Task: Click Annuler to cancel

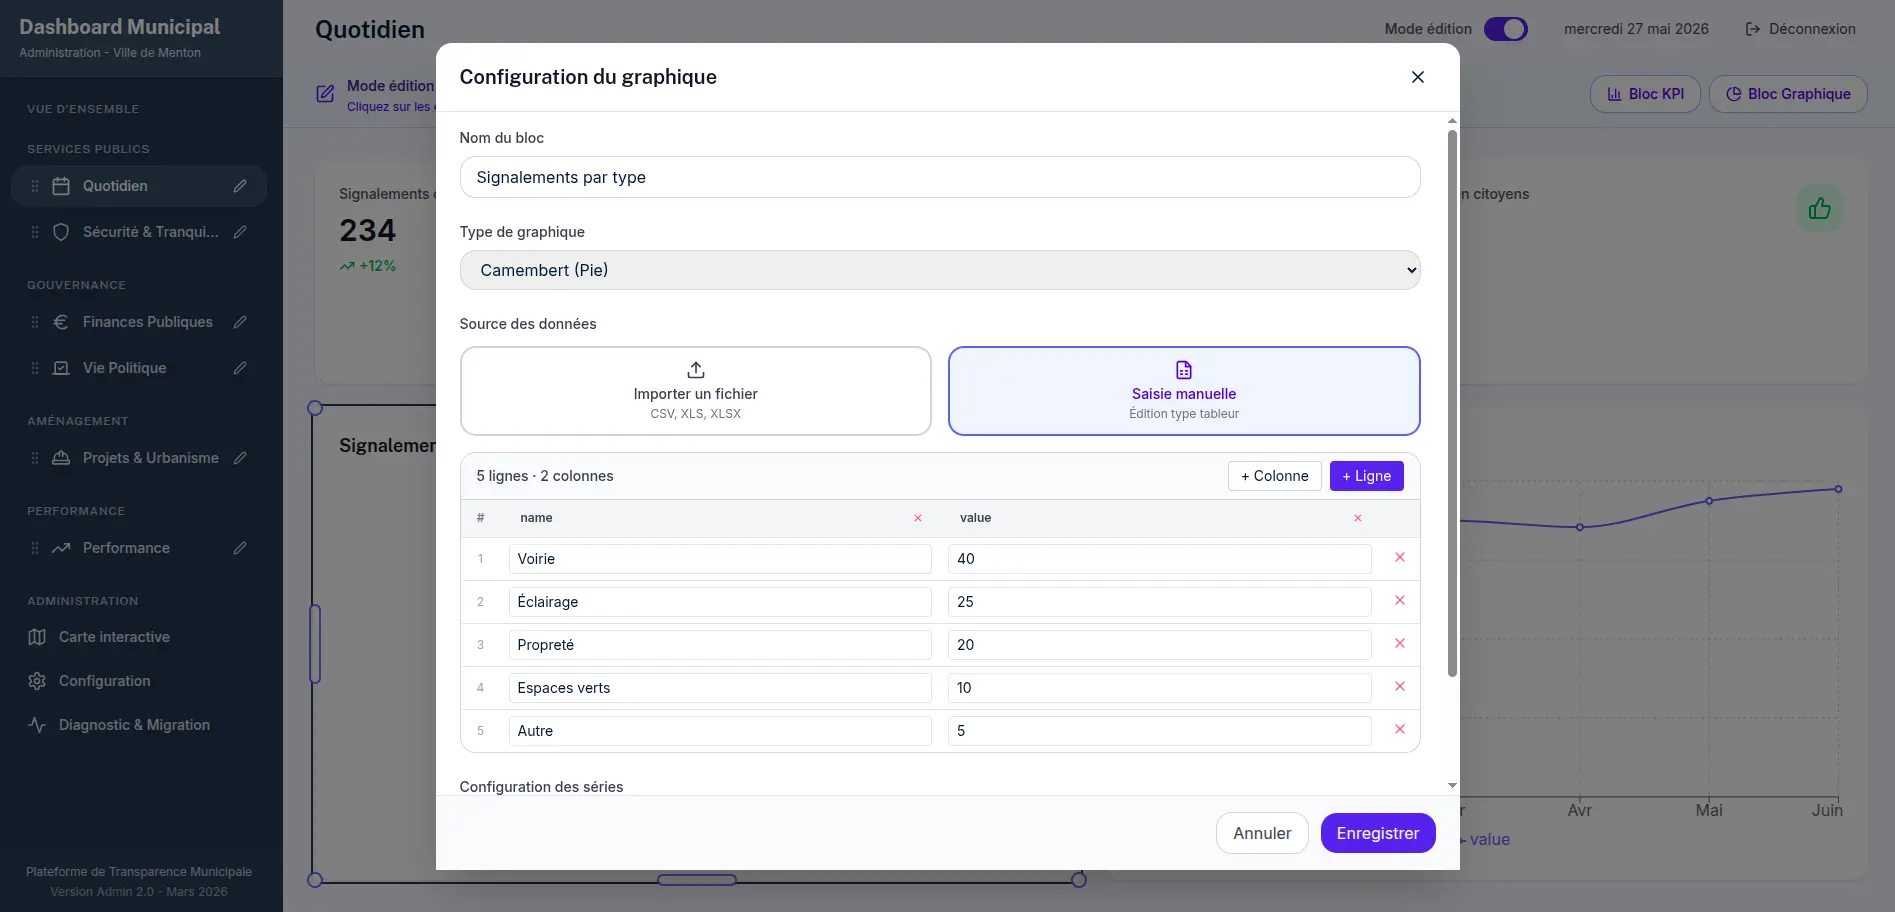Action: tap(1262, 833)
